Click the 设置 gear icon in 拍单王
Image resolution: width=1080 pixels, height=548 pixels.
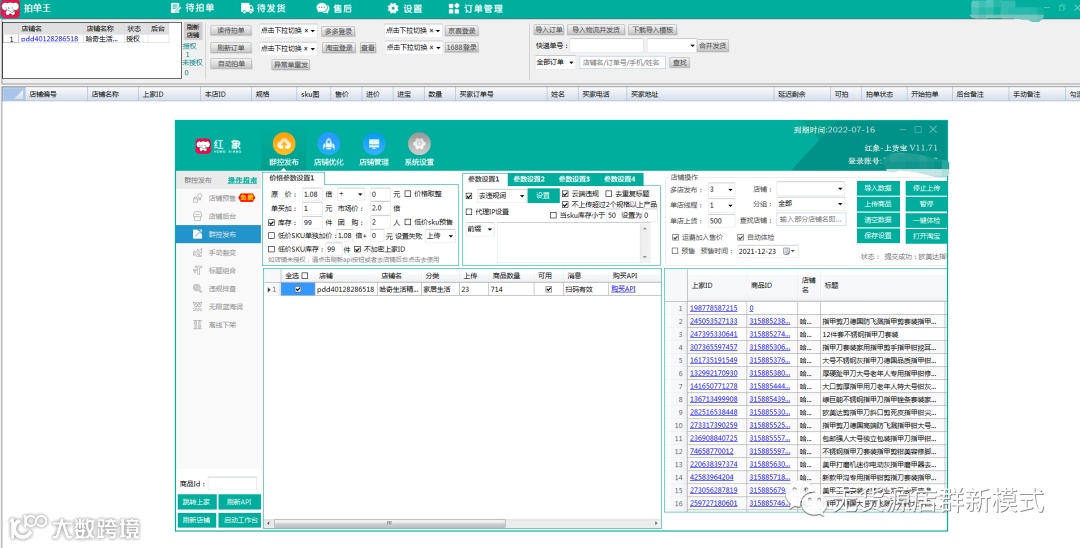tap(393, 8)
